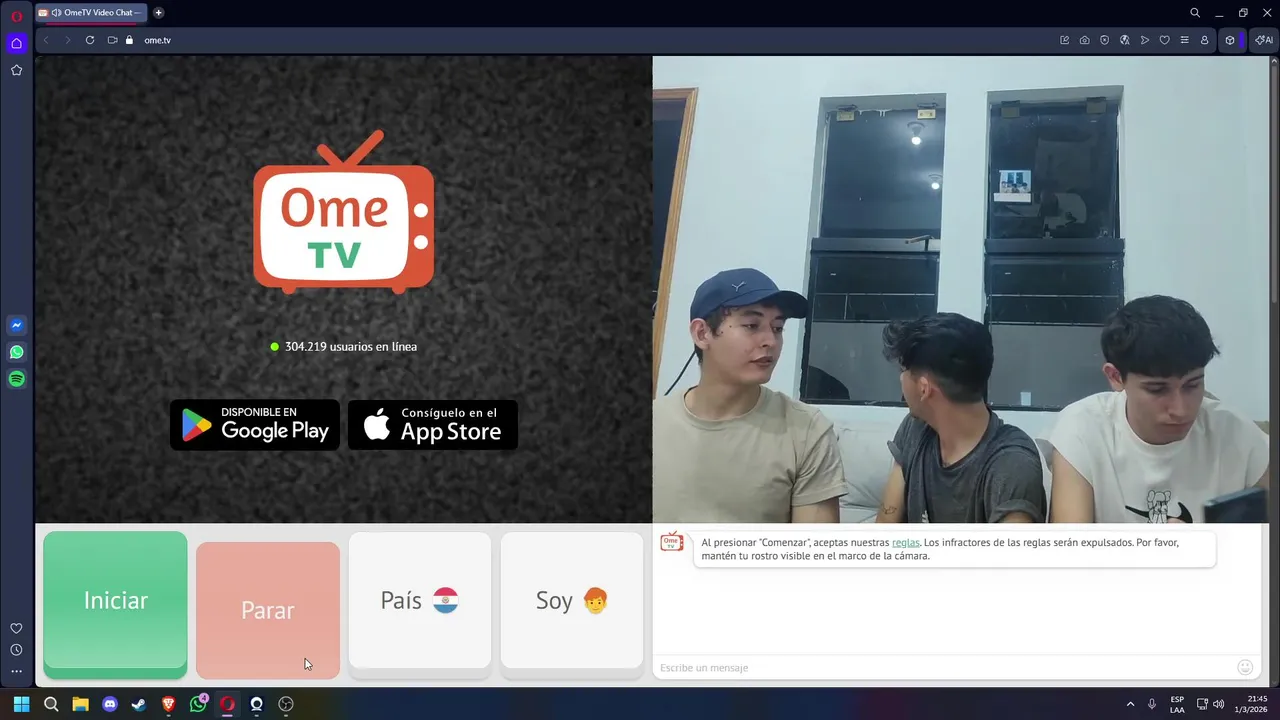
Task: Open the send flow arrow icon
Action: [1144, 40]
